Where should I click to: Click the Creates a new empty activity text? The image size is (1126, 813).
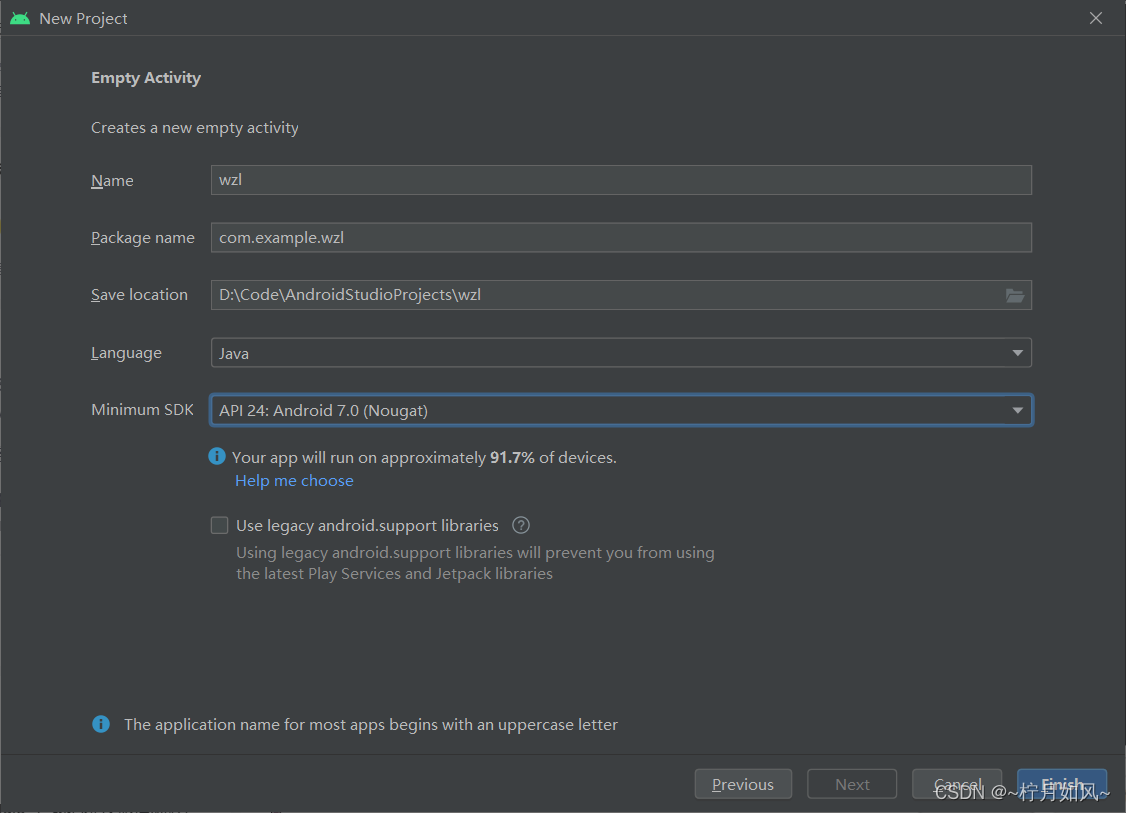[x=195, y=128]
